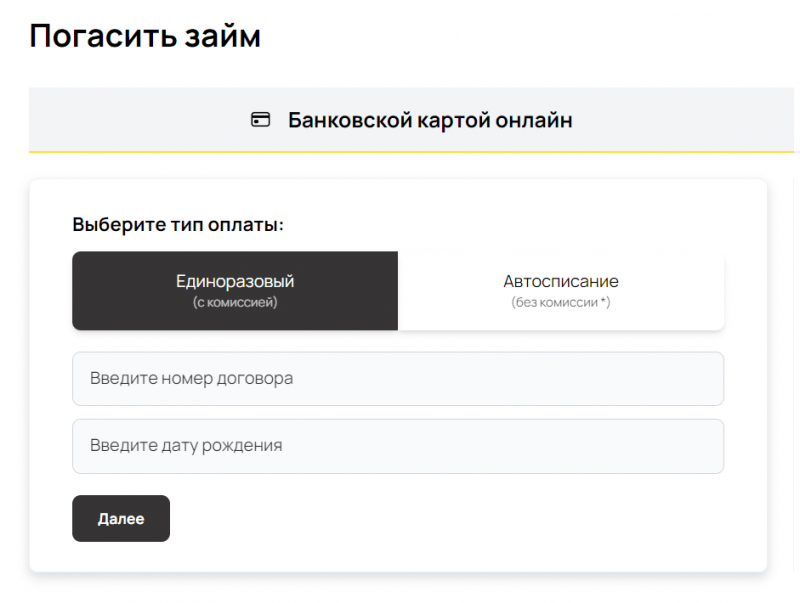Click the Введите номер договора placeholder text
The image size is (800, 603).
[x=191, y=379]
